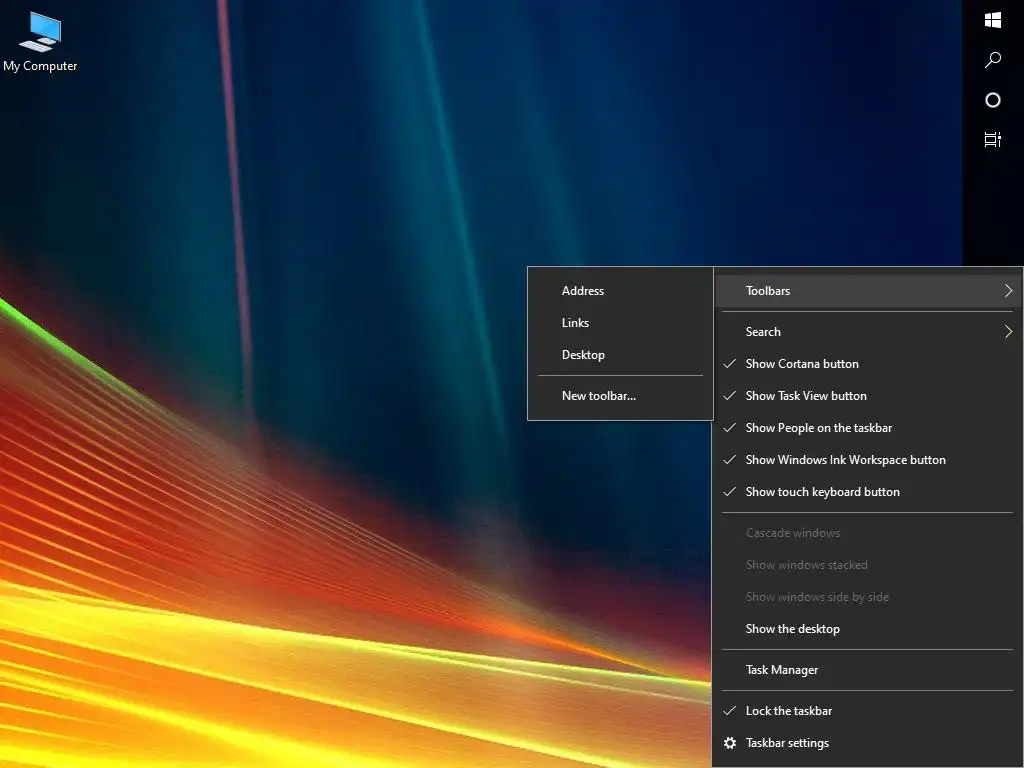
Task: Toggle Show Task View button
Action: pos(867,396)
